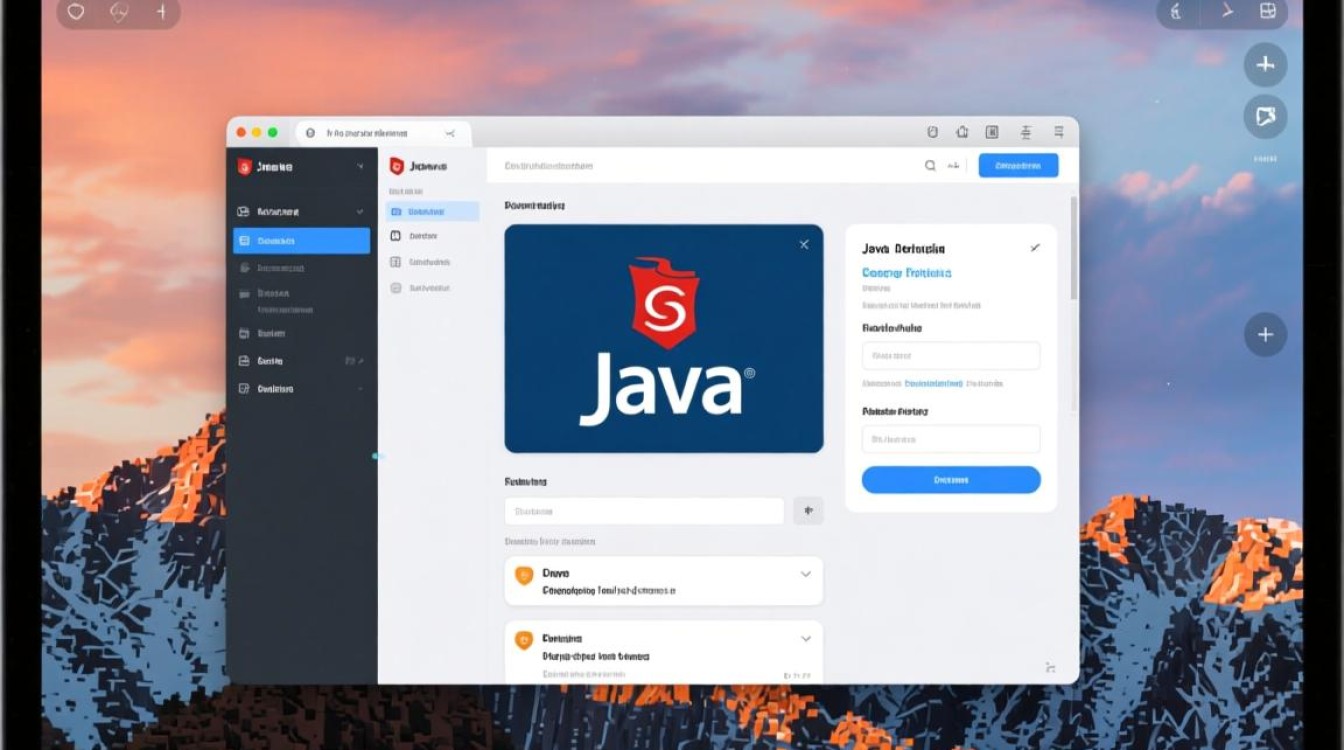
Task: Expand the first orange-shield list card using its chevron
Action: pyautogui.click(x=805, y=575)
